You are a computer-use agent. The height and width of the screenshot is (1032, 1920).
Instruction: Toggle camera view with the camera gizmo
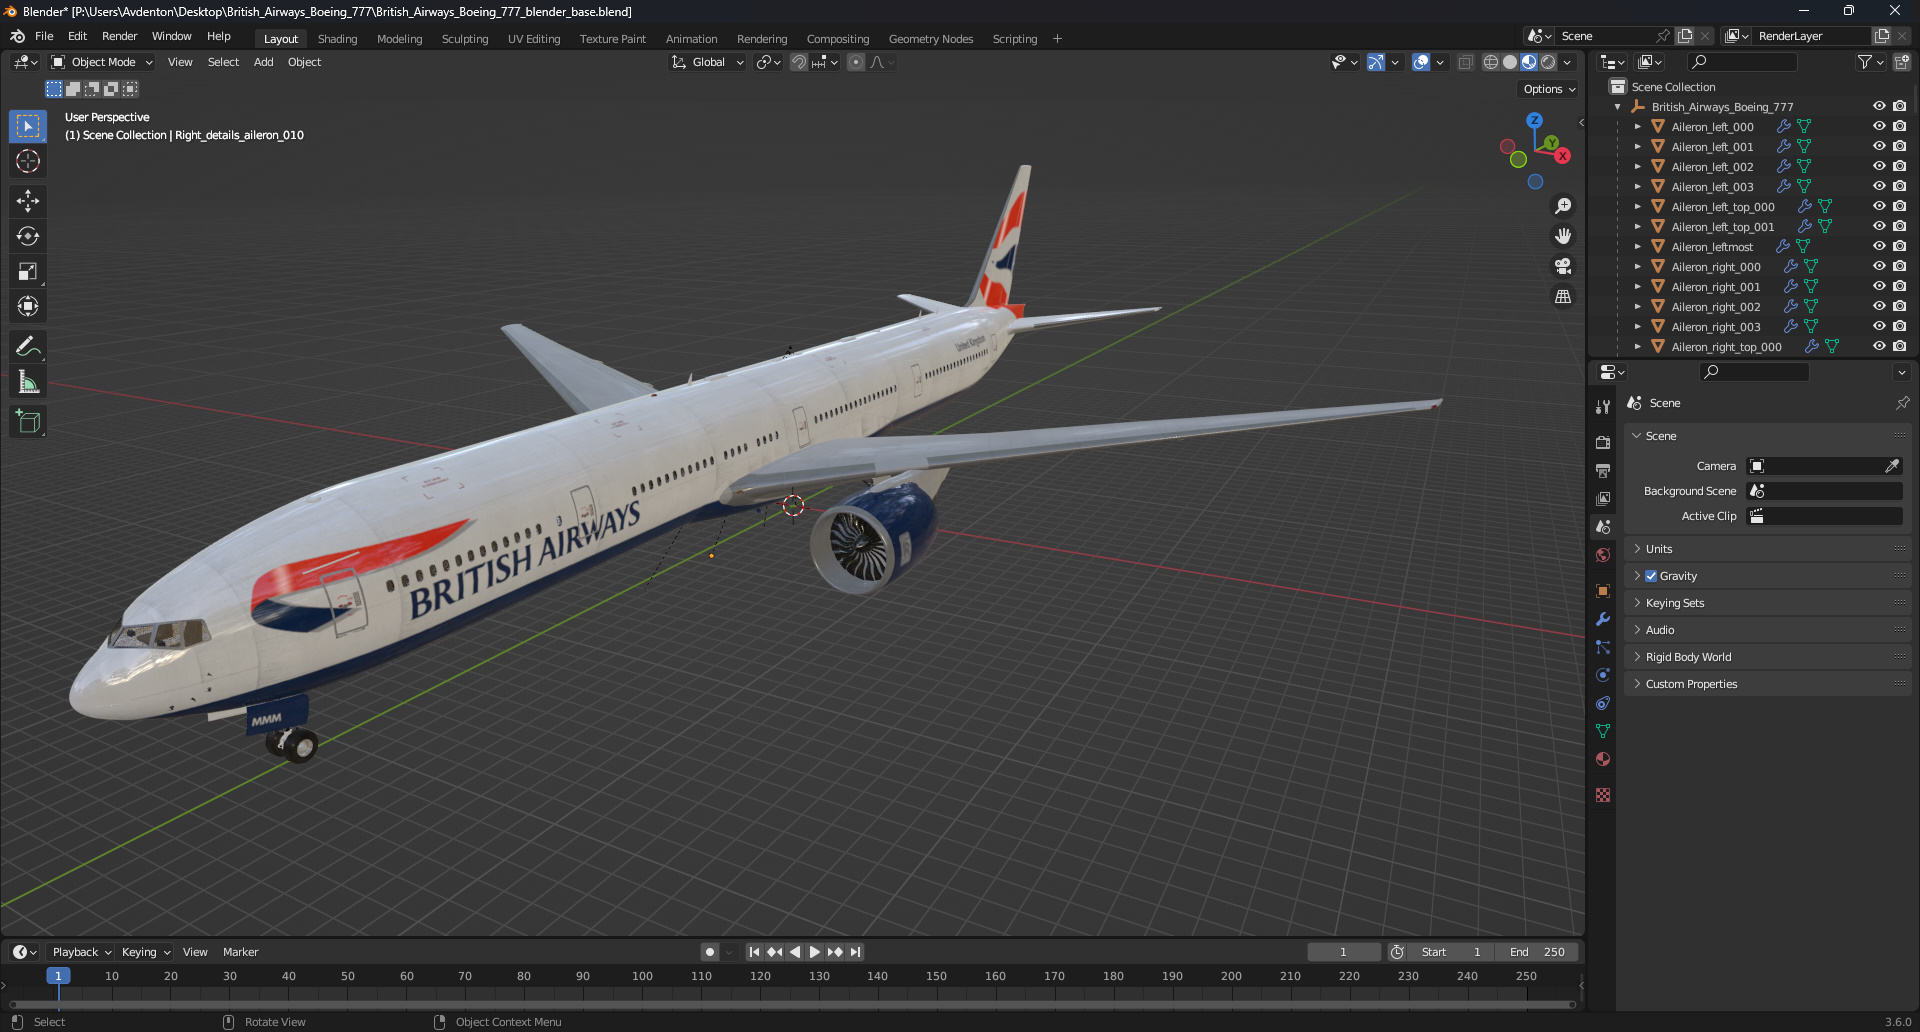(1563, 266)
